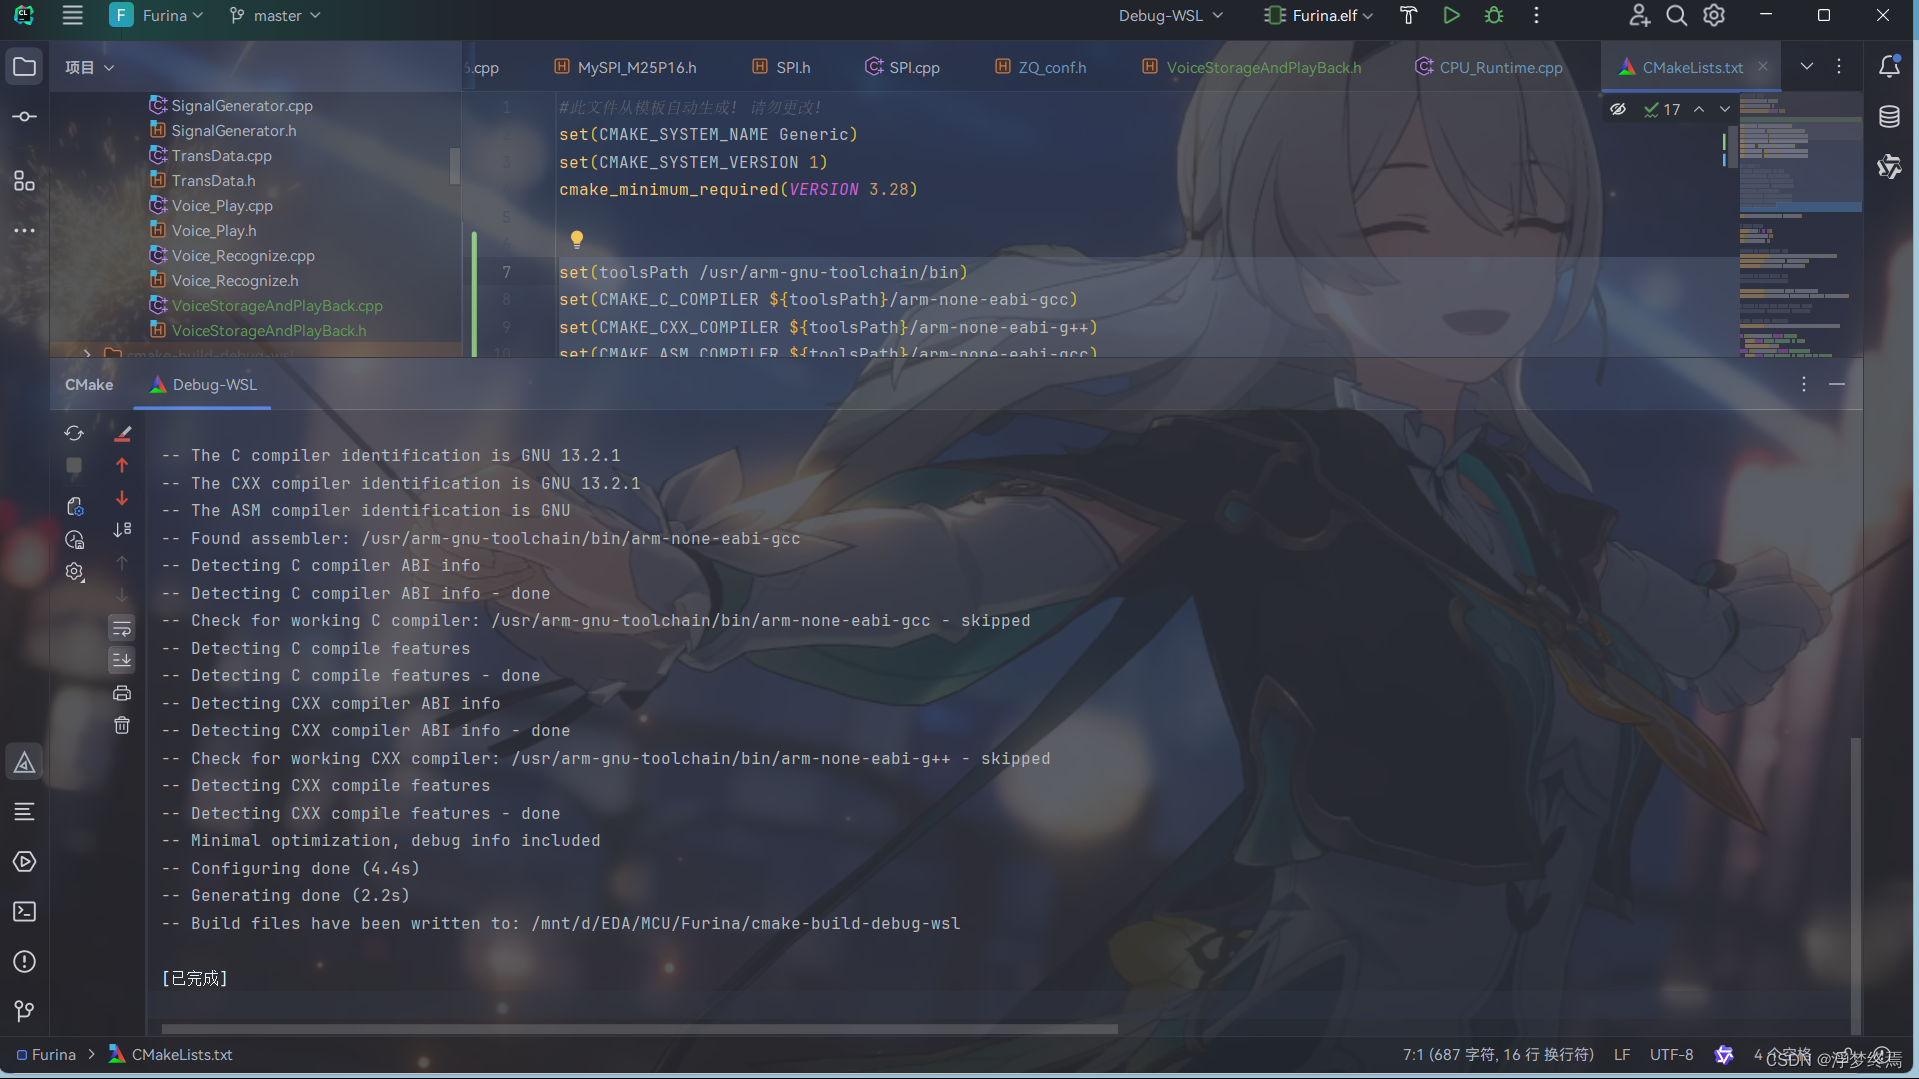Viewport: 1919px width, 1079px height.
Task: Open Furina.elf run configuration dropdown
Action: [1319, 15]
